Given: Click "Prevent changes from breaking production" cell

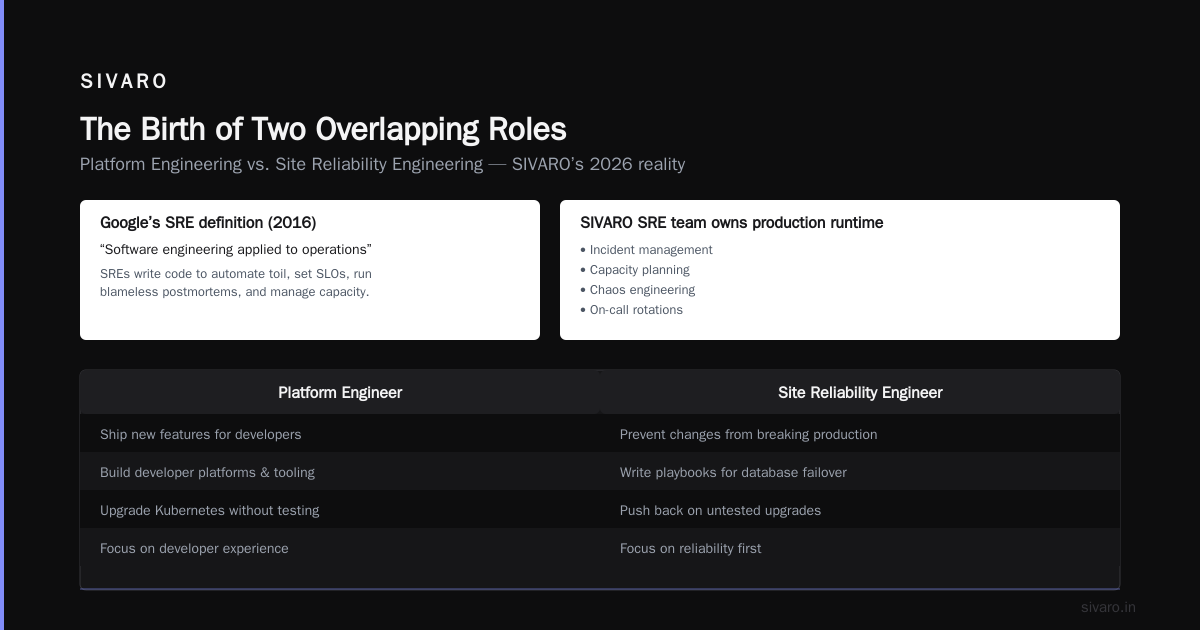Looking at the screenshot, I should pyautogui.click(x=860, y=434).
